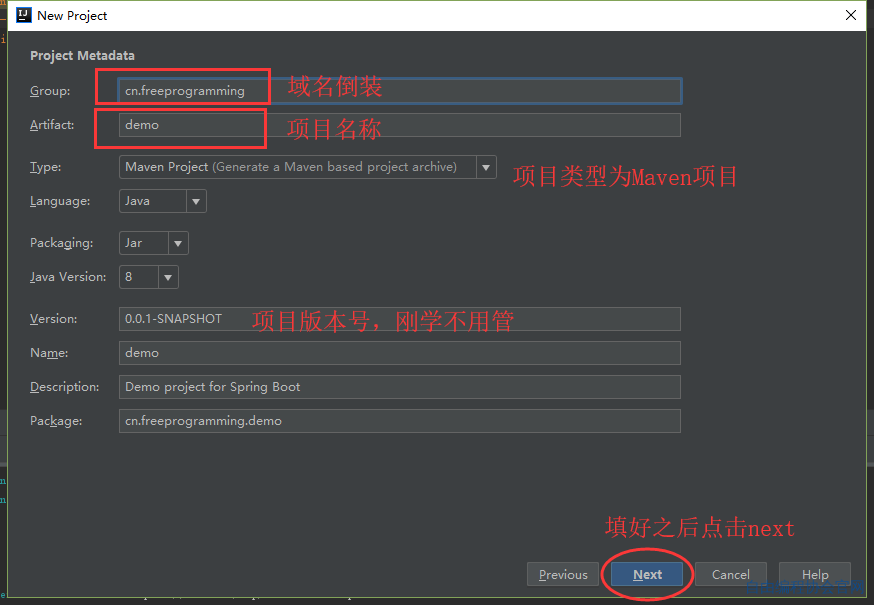
Task: Close the New Project dialog
Action: pyautogui.click(x=851, y=15)
